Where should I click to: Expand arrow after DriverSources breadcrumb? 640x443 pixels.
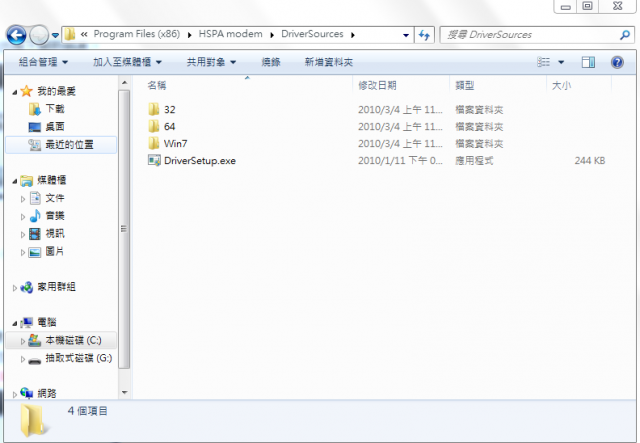point(353,35)
